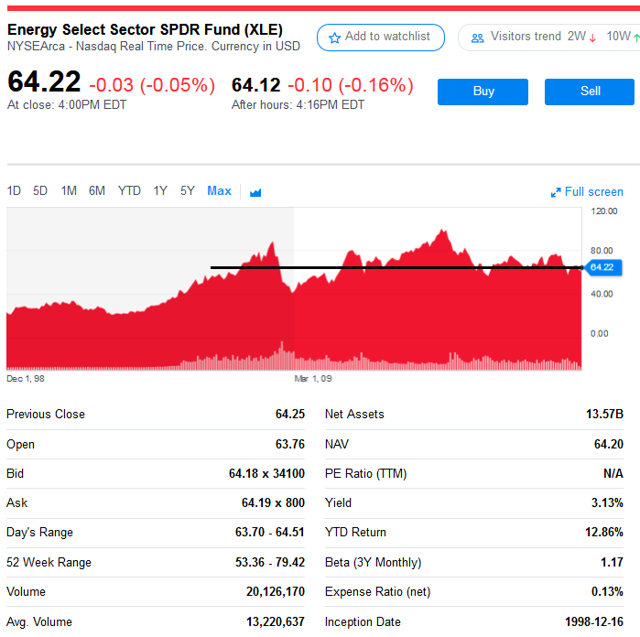Click the Net Assets label
This screenshot has height=637, width=640.
pyautogui.click(x=354, y=414)
